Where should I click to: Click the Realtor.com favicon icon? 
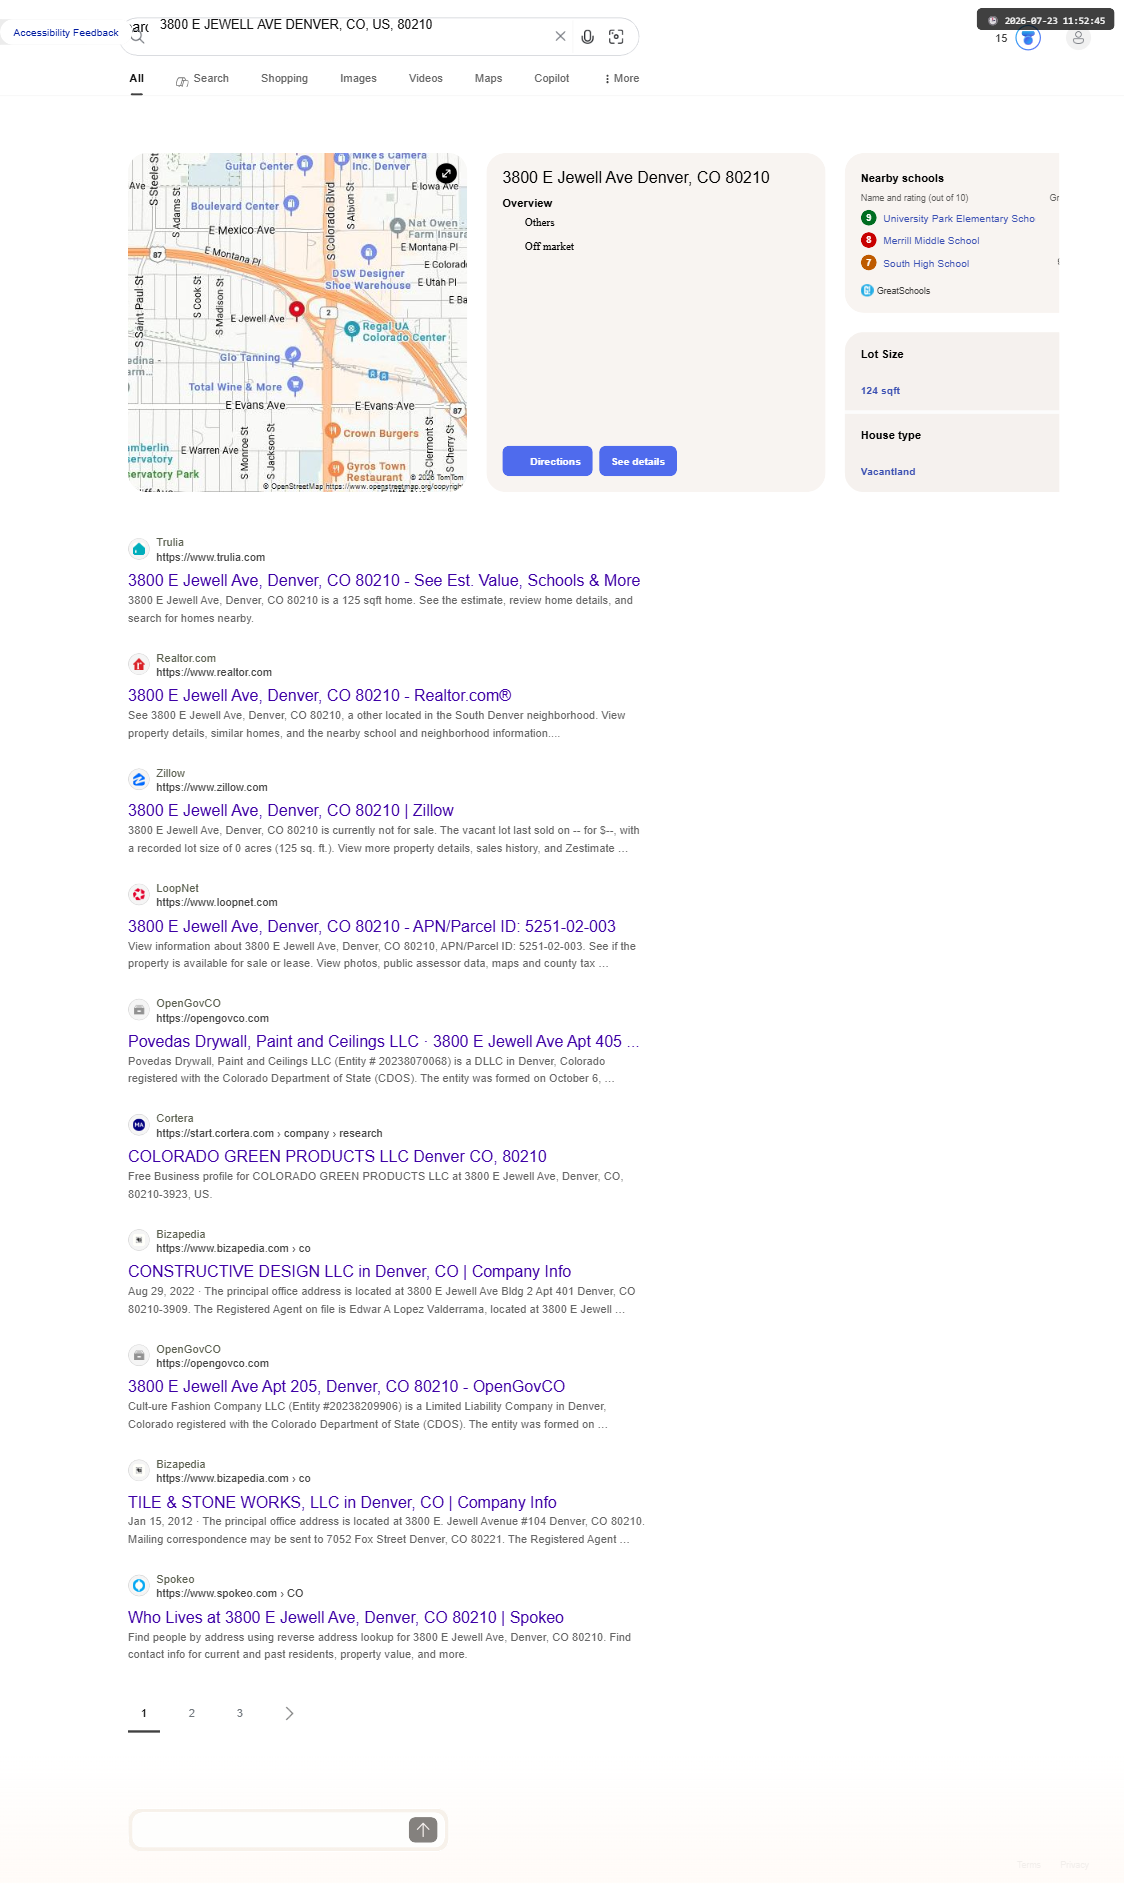coord(139,665)
